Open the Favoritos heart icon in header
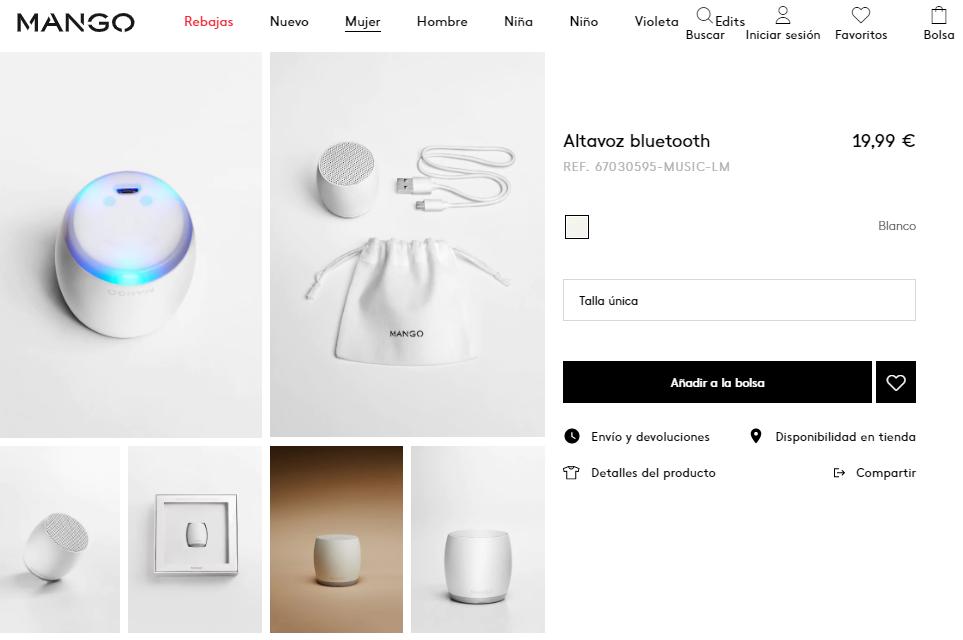Viewport: 963px width, 640px height. tap(861, 15)
